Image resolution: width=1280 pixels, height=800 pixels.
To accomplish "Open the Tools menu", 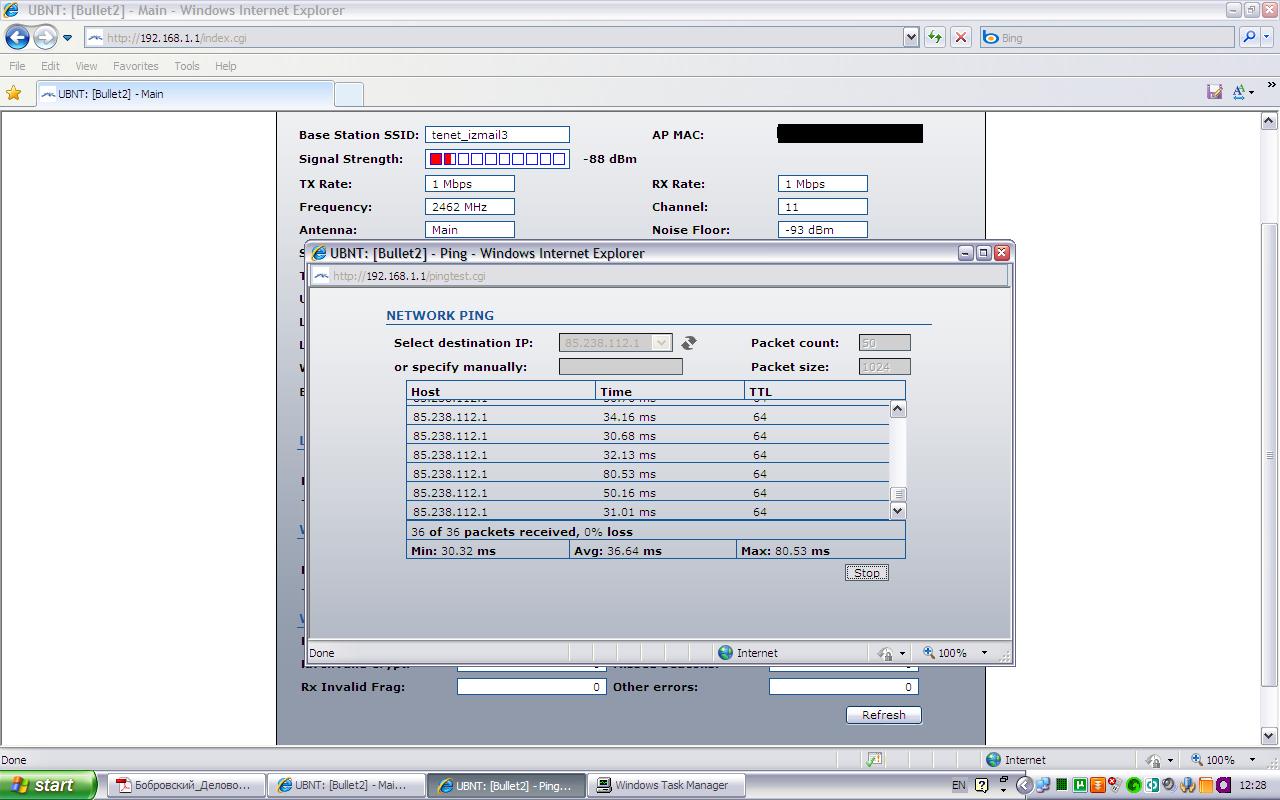I will tap(187, 66).
